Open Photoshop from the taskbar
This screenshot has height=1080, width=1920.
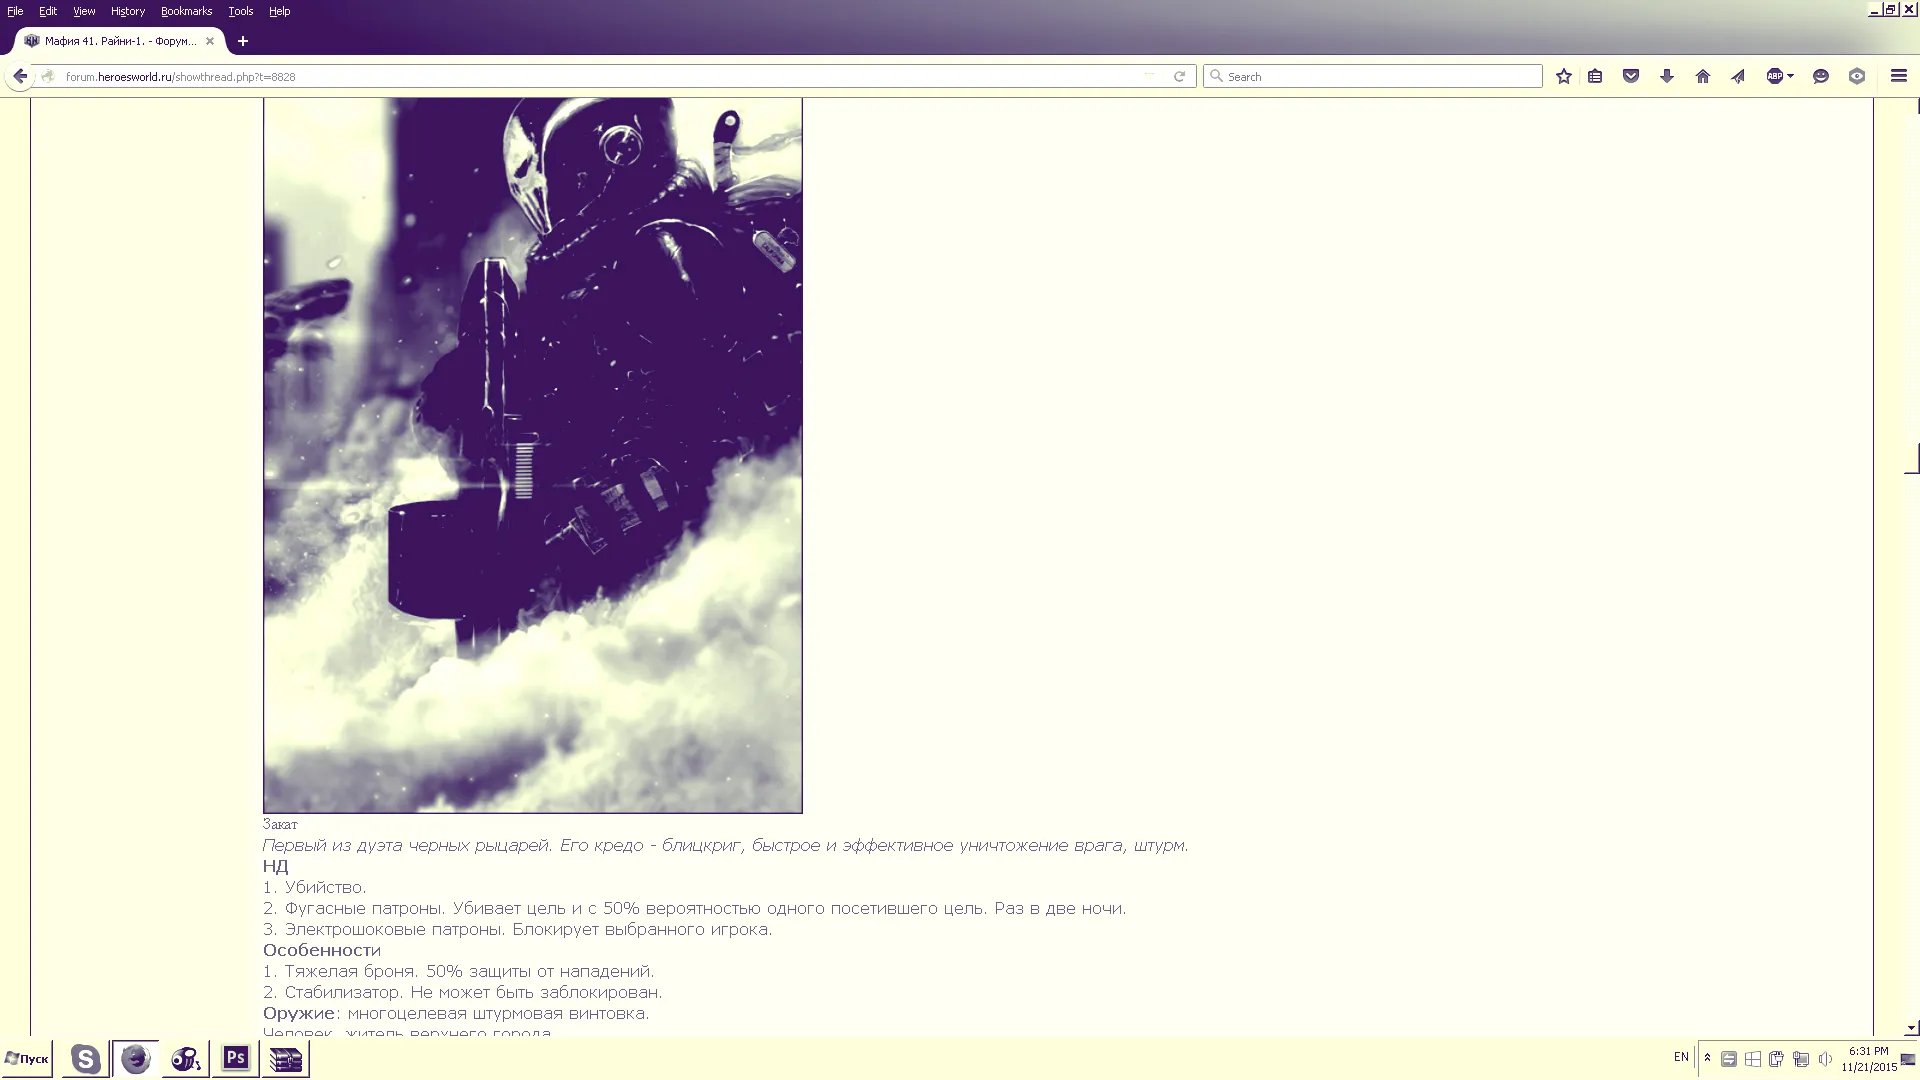coord(236,1059)
